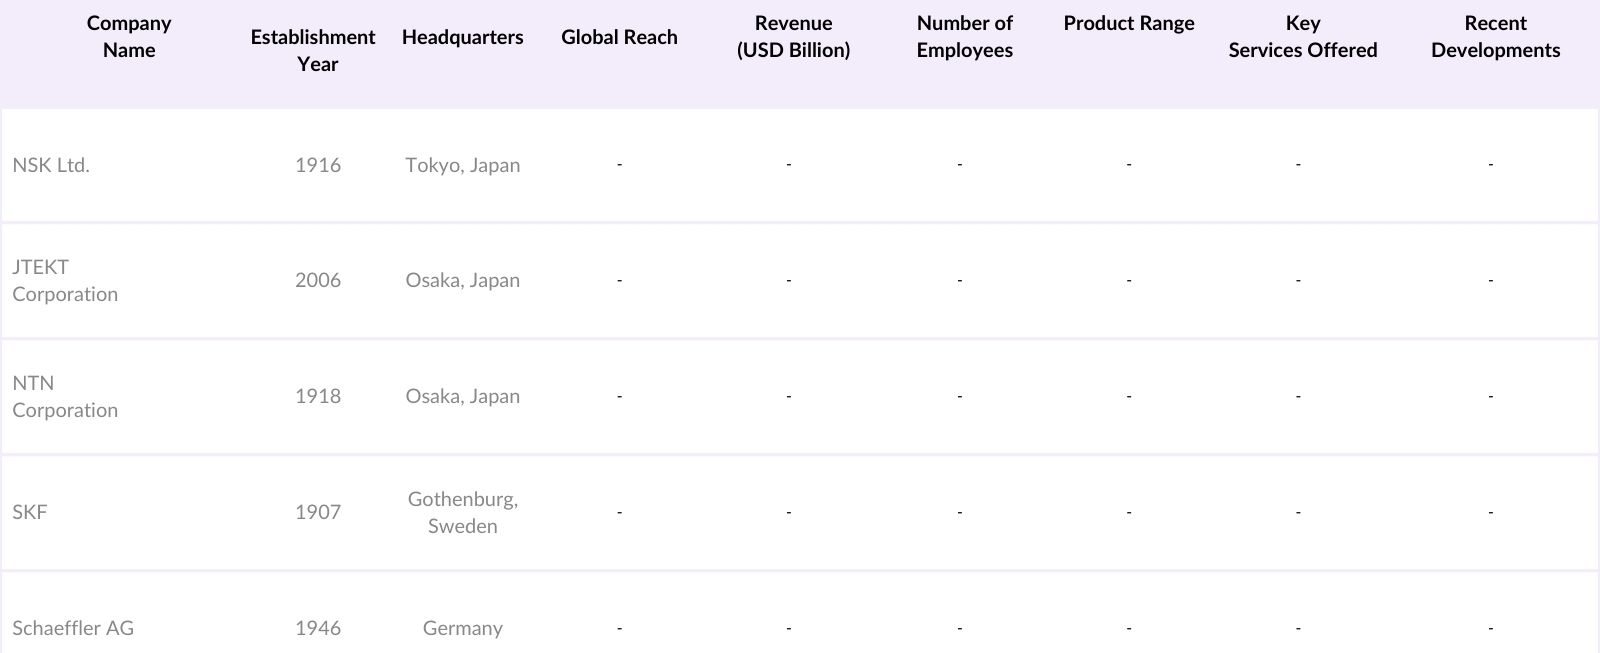The width and height of the screenshot is (1600, 653).
Task: Click Schaeffler AG's Recent Developments cell
Action: point(1490,628)
